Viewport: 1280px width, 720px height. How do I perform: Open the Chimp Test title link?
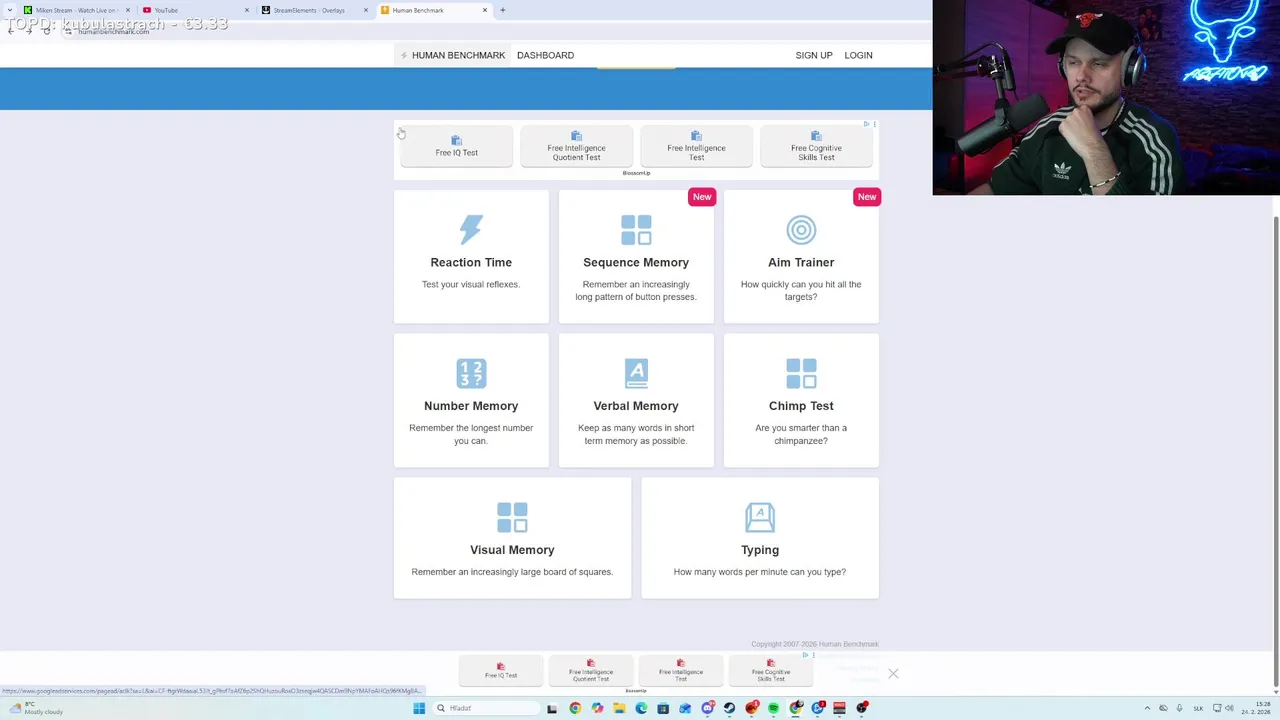pyautogui.click(x=801, y=406)
